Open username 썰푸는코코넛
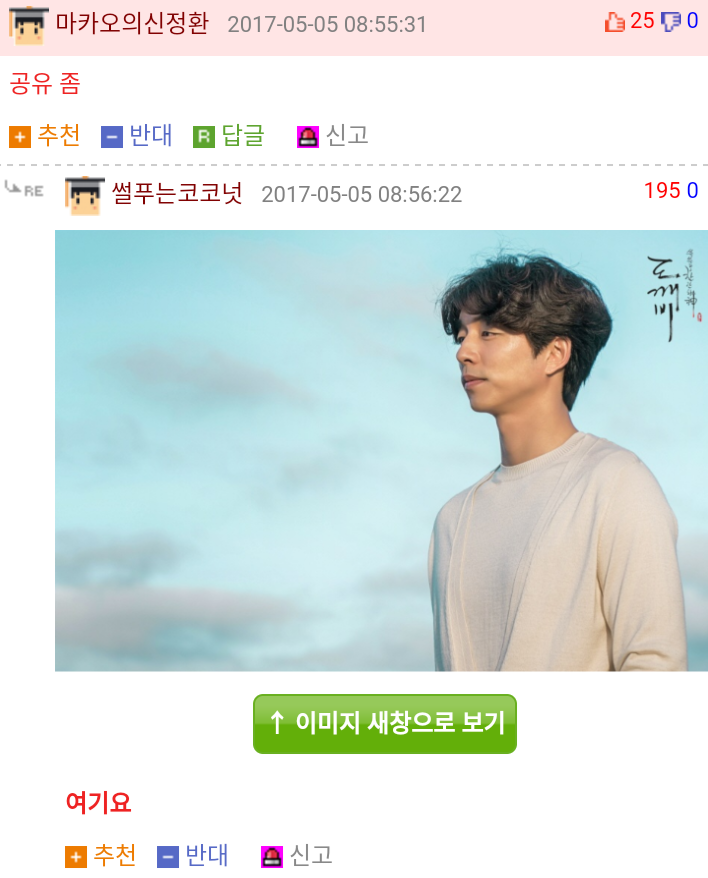 pyautogui.click(x=177, y=193)
